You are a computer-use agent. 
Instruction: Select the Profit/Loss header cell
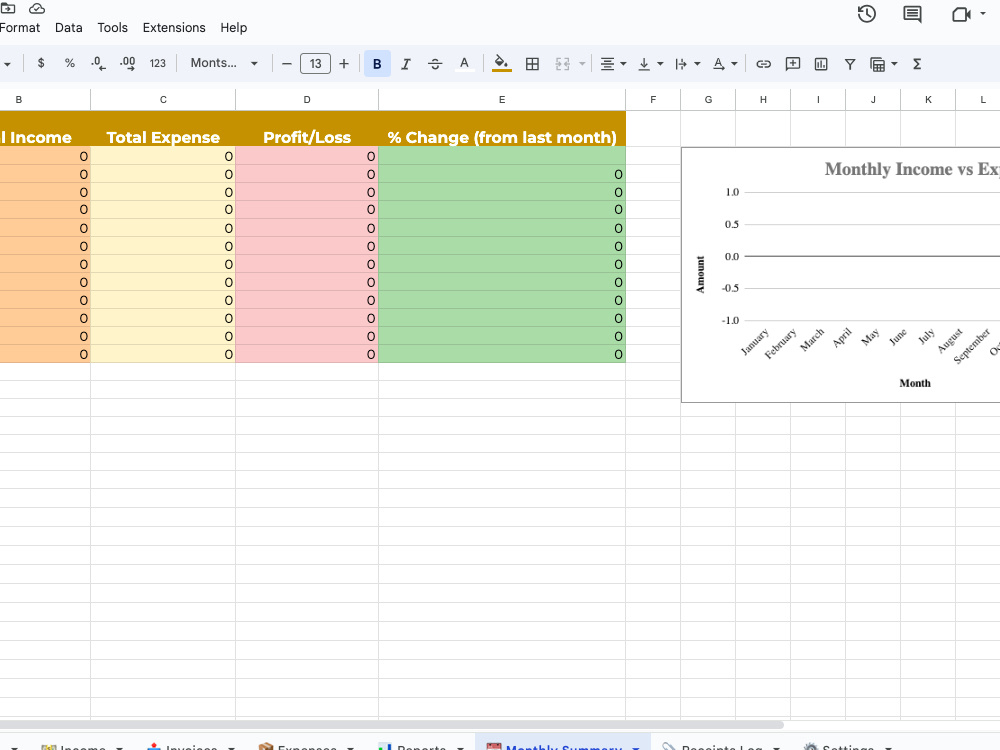pos(307,129)
